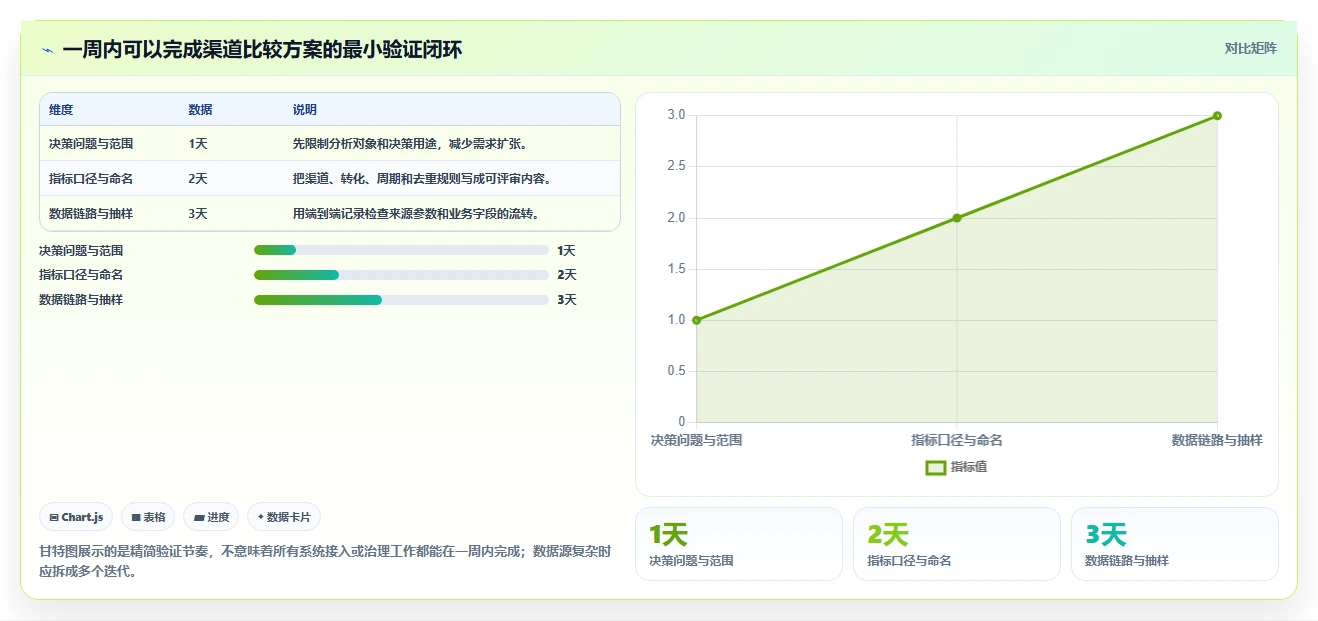1318x621 pixels.
Task: Click the legend color box for 指标值
Action: [936, 467]
